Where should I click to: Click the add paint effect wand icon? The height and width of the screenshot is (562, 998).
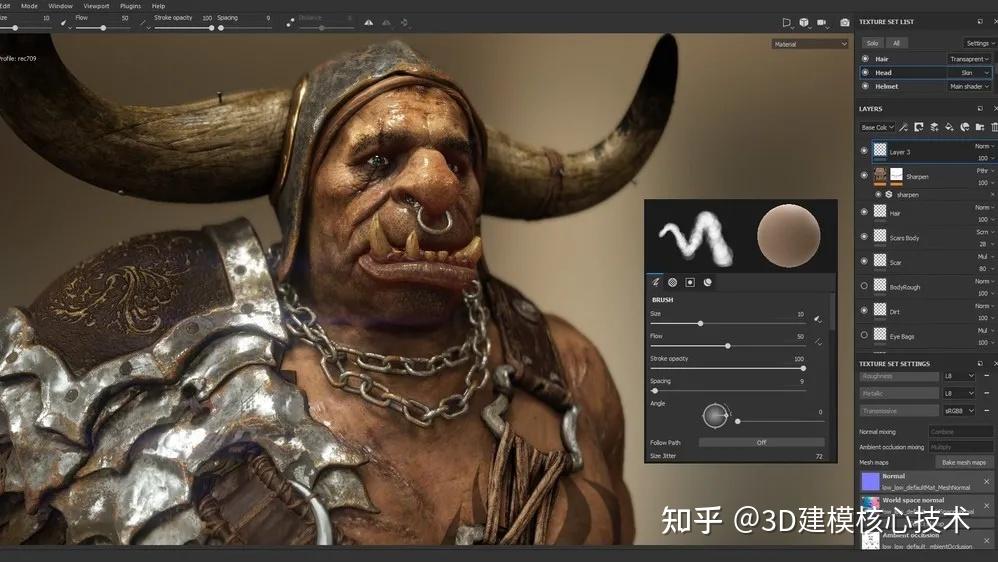click(903, 127)
